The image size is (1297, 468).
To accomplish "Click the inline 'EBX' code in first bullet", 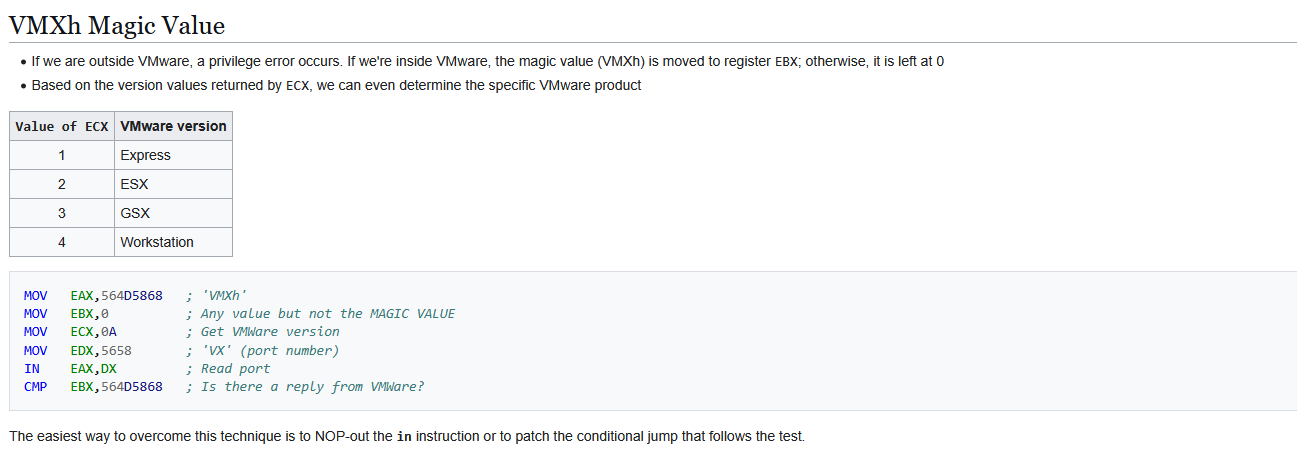I will pos(786,62).
